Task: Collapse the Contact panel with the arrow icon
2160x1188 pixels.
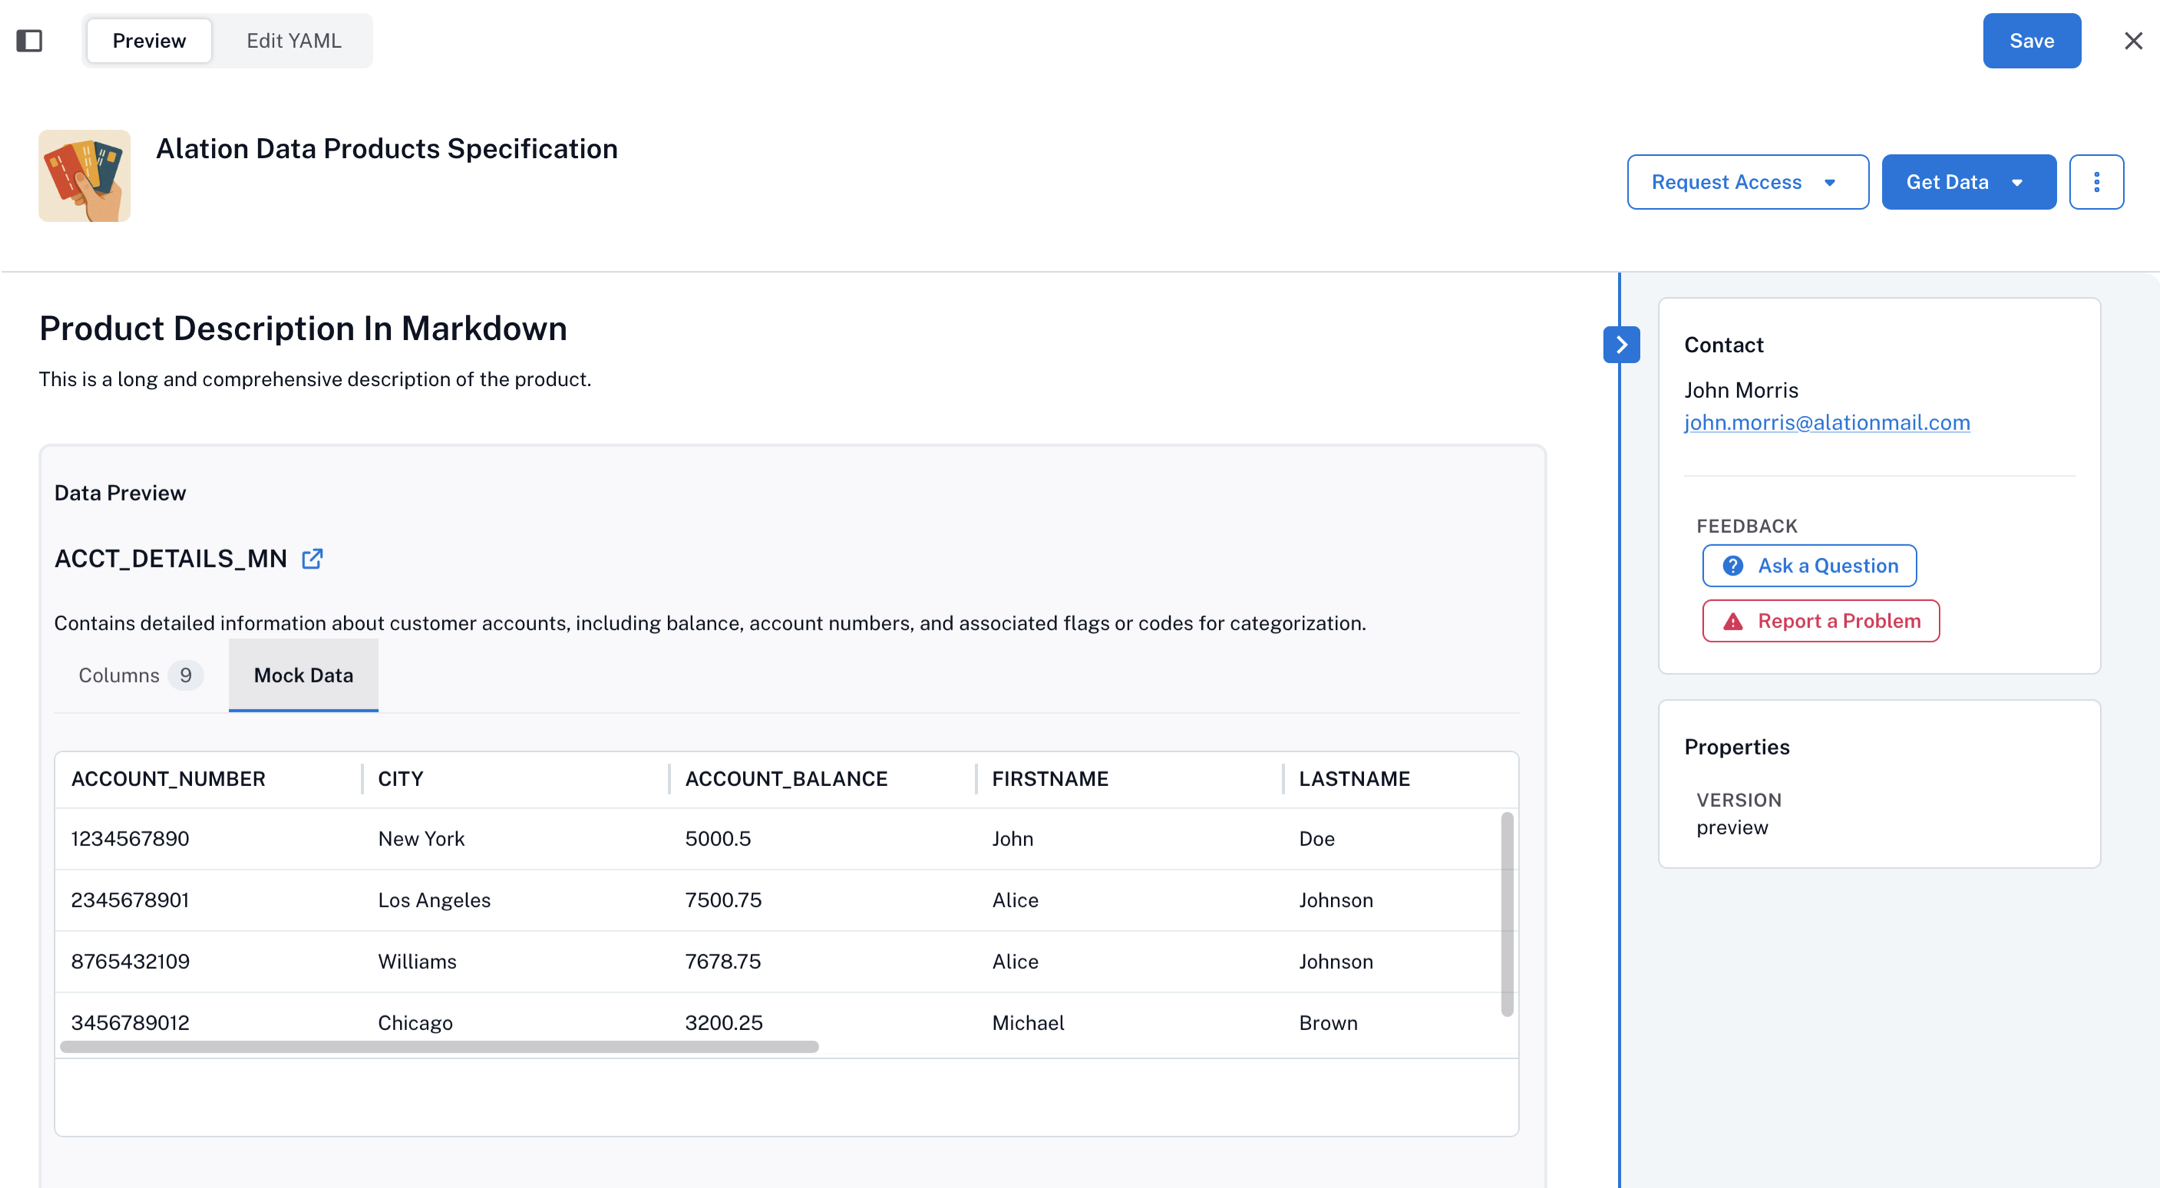Action: (x=1621, y=344)
